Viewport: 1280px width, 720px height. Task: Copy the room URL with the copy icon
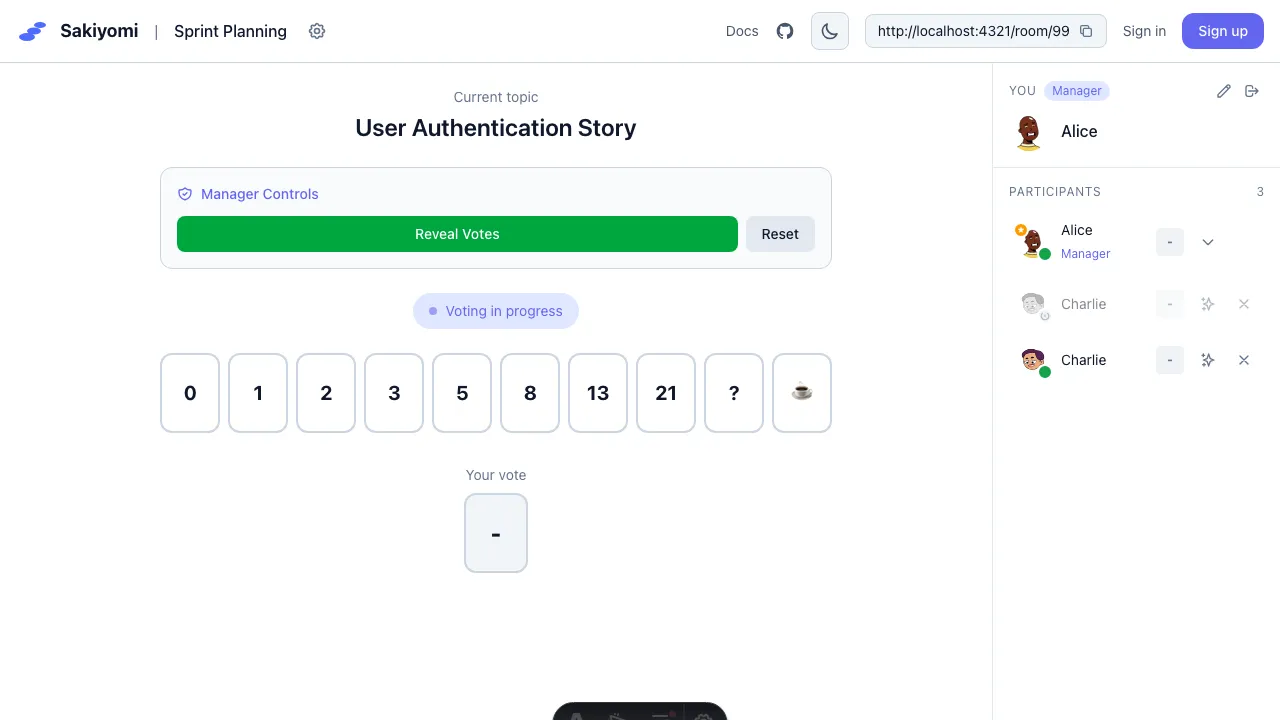pyautogui.click(x=1086, y=31)
